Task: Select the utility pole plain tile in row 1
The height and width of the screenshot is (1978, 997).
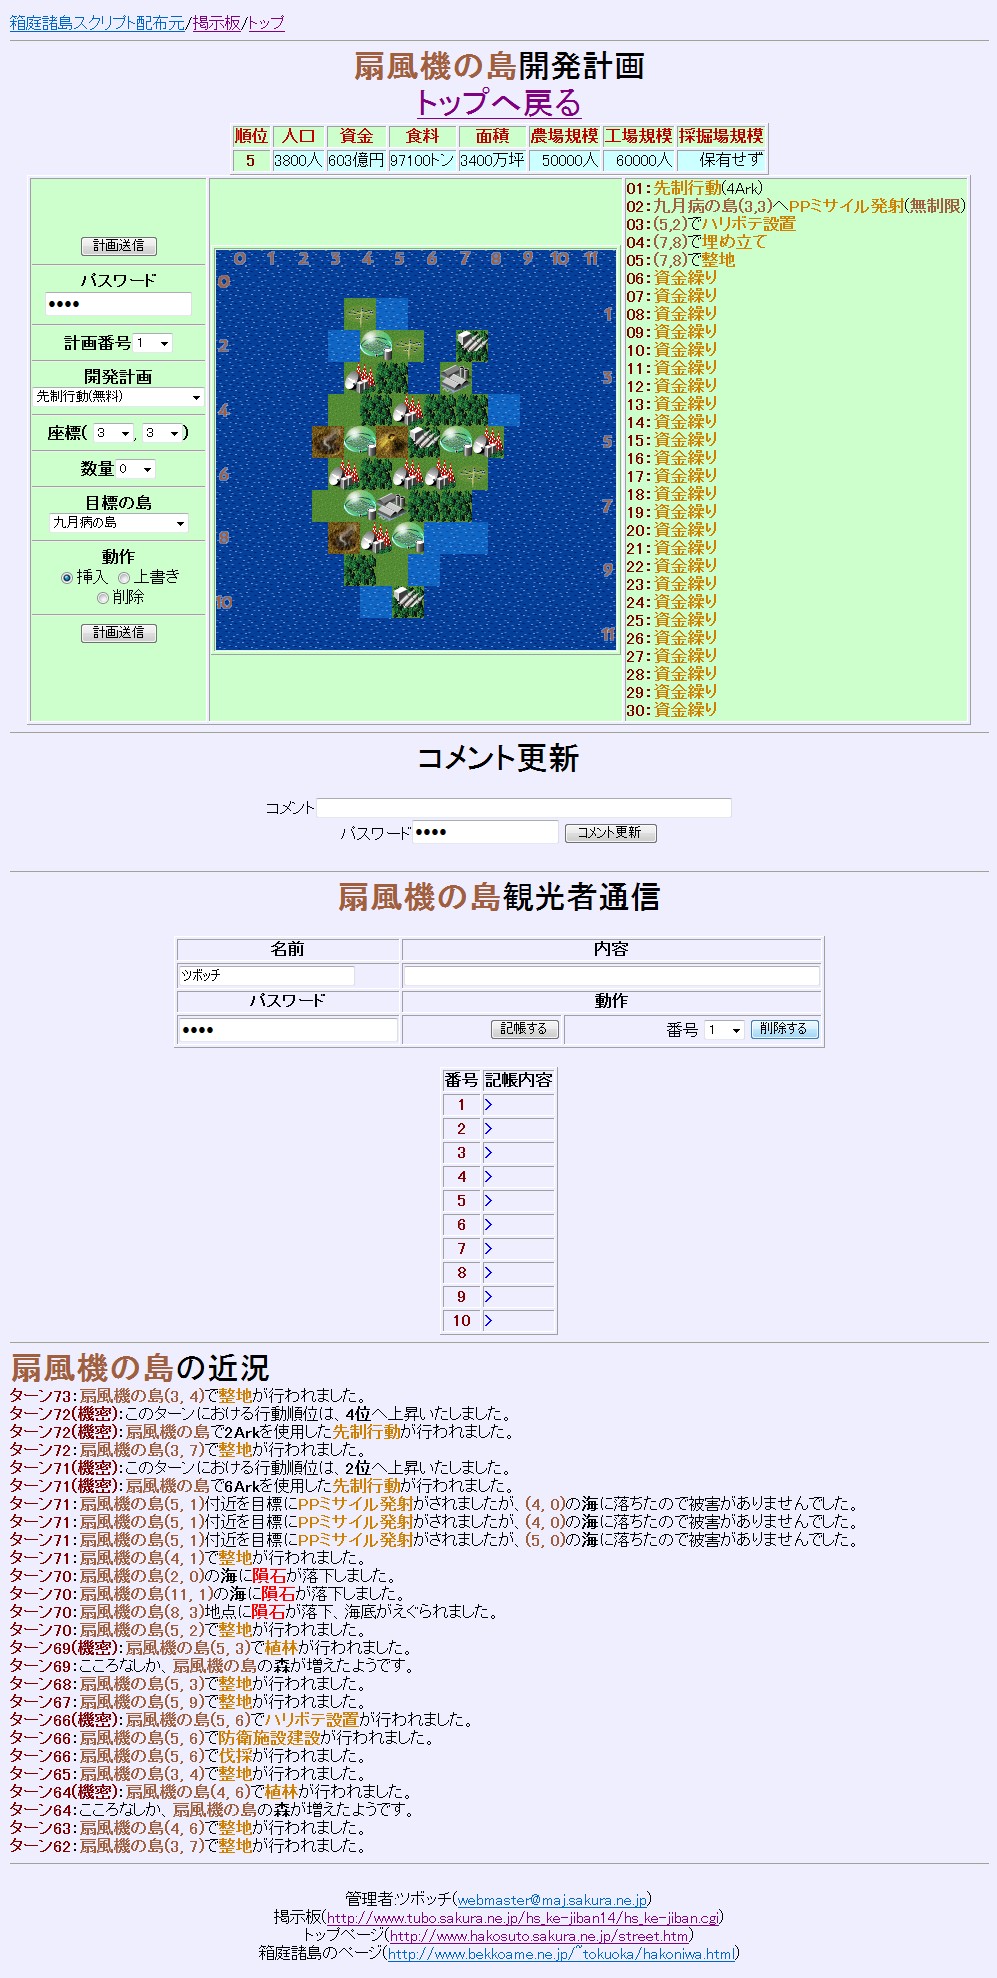Action: click(x=360, y=314)
